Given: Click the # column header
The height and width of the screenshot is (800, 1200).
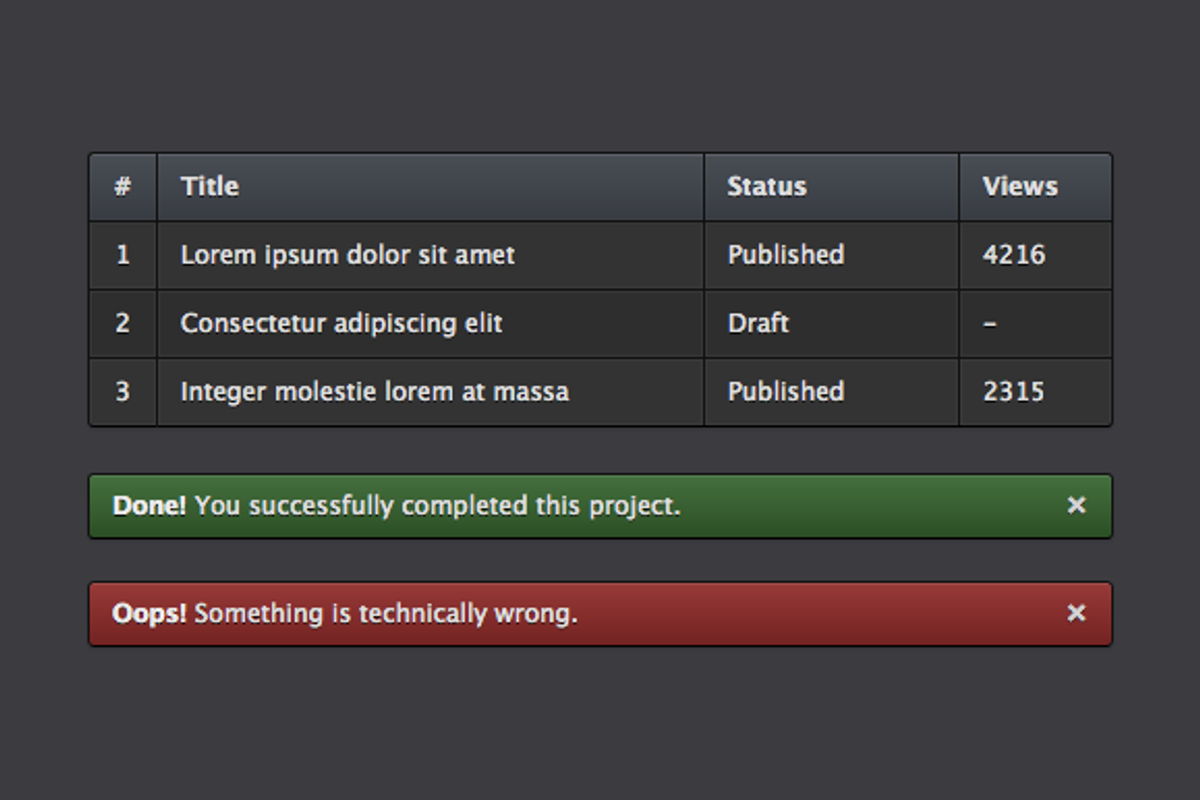Looking at the screenshot, I should pos(123,187).
